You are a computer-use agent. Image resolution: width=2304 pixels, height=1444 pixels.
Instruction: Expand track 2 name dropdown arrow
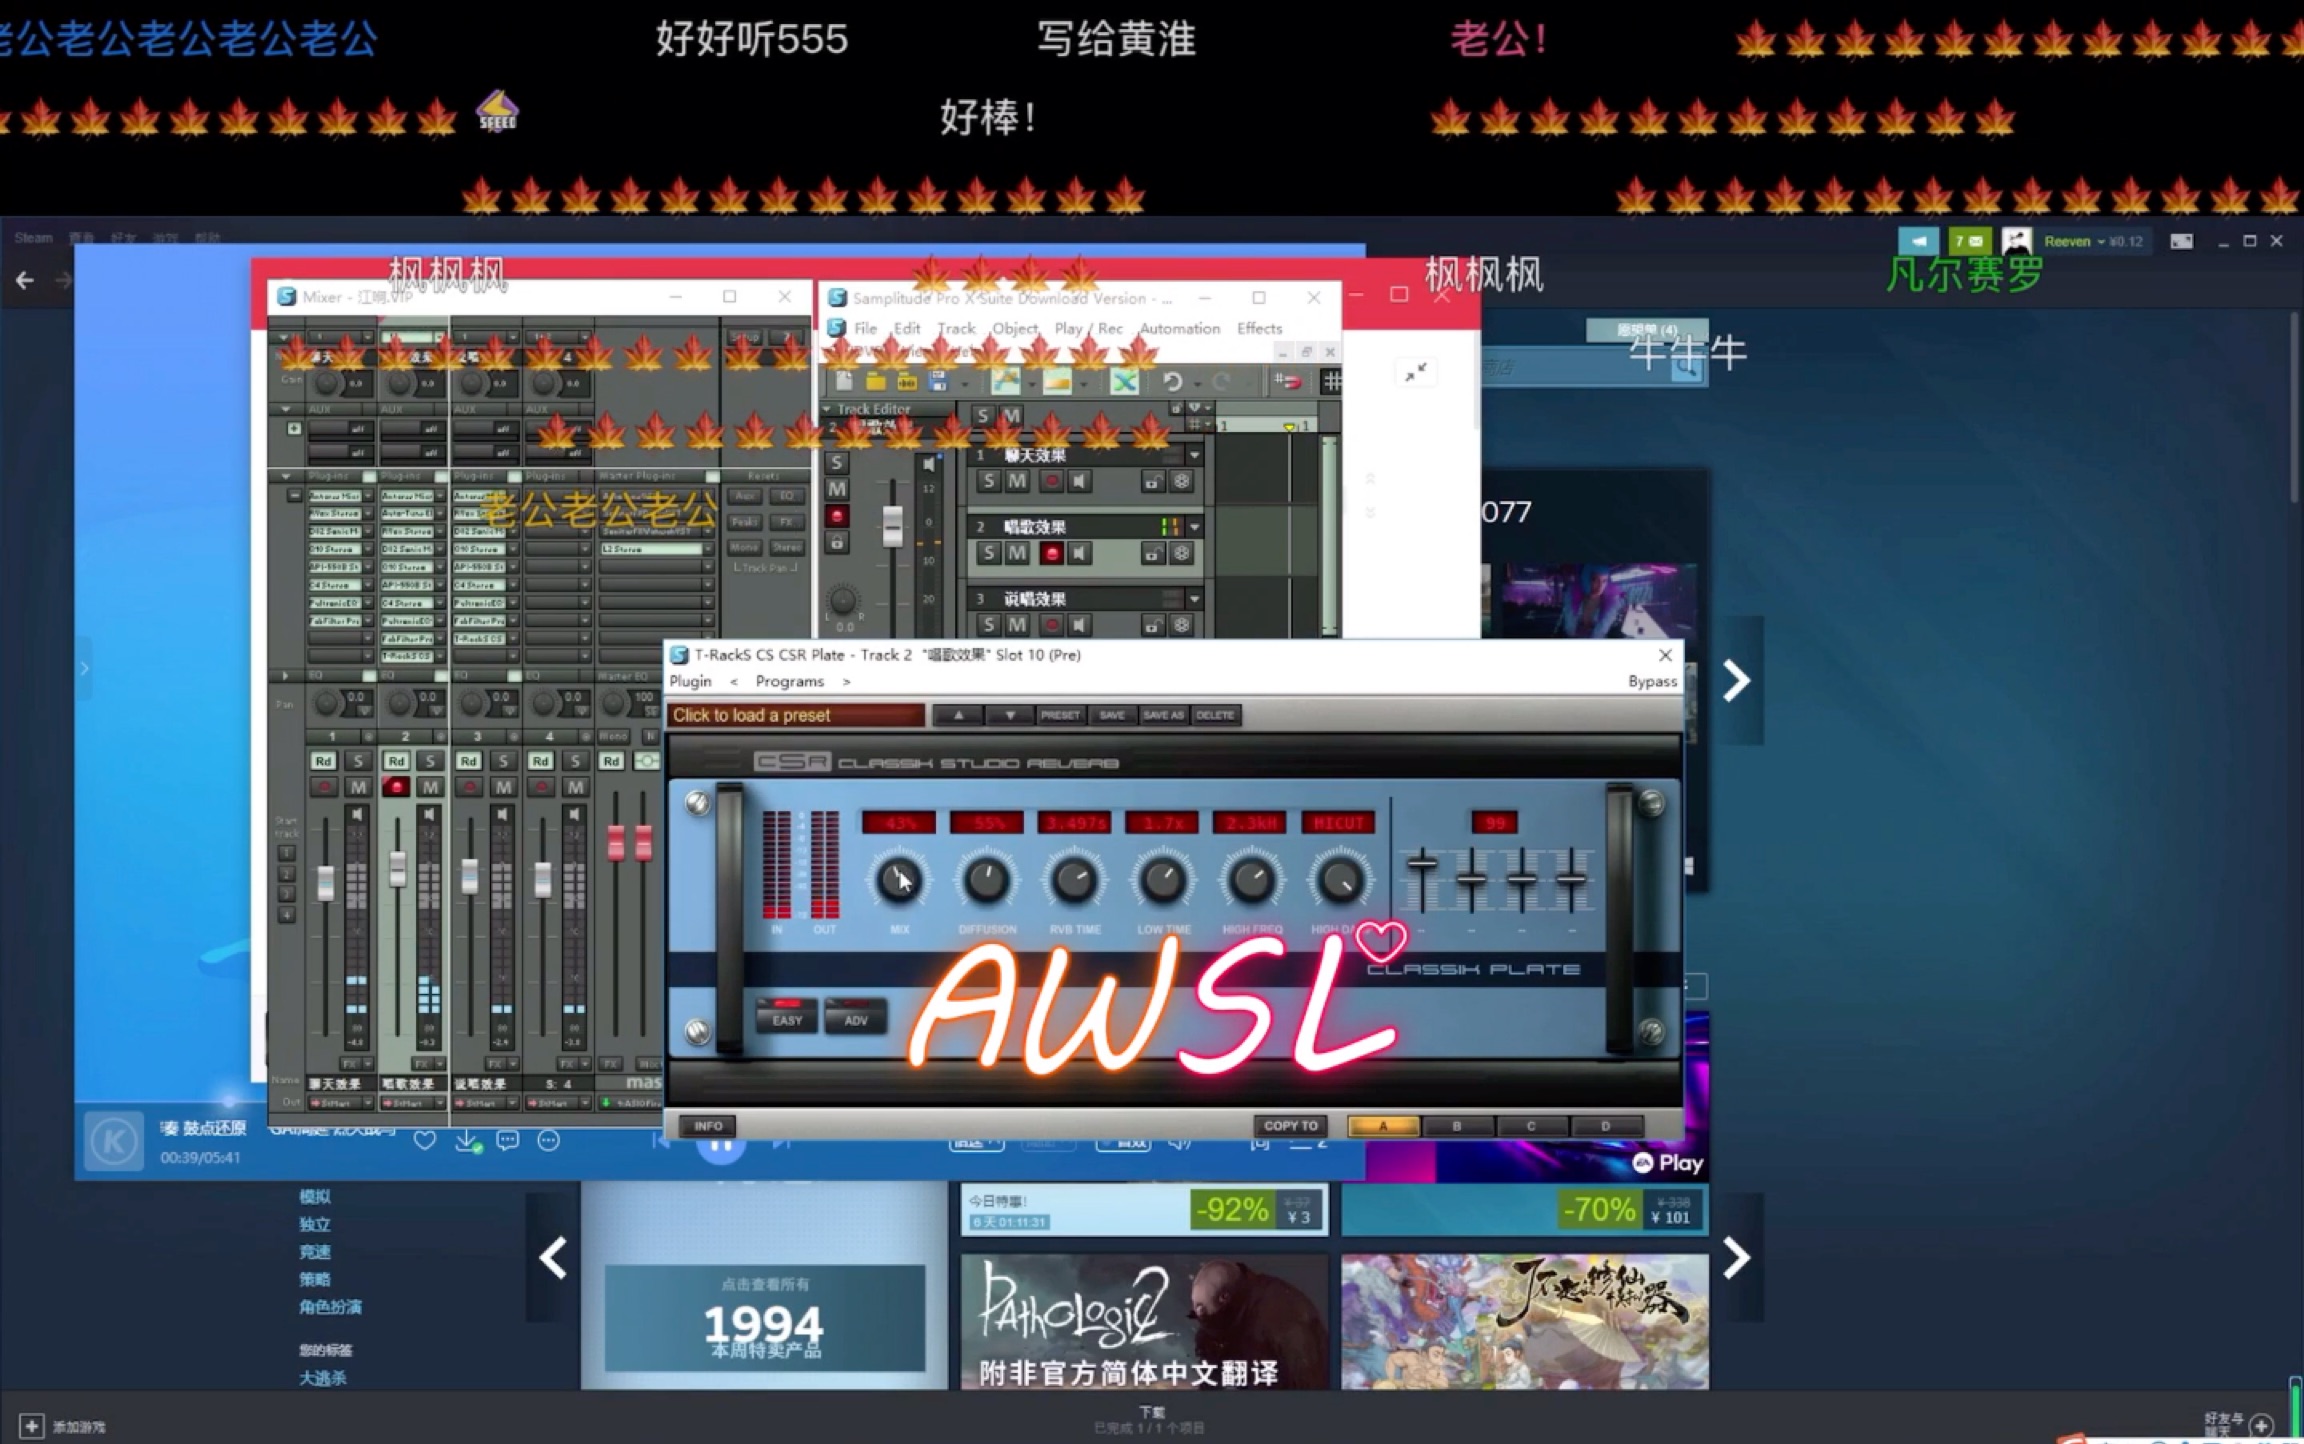pos(1194,527)
